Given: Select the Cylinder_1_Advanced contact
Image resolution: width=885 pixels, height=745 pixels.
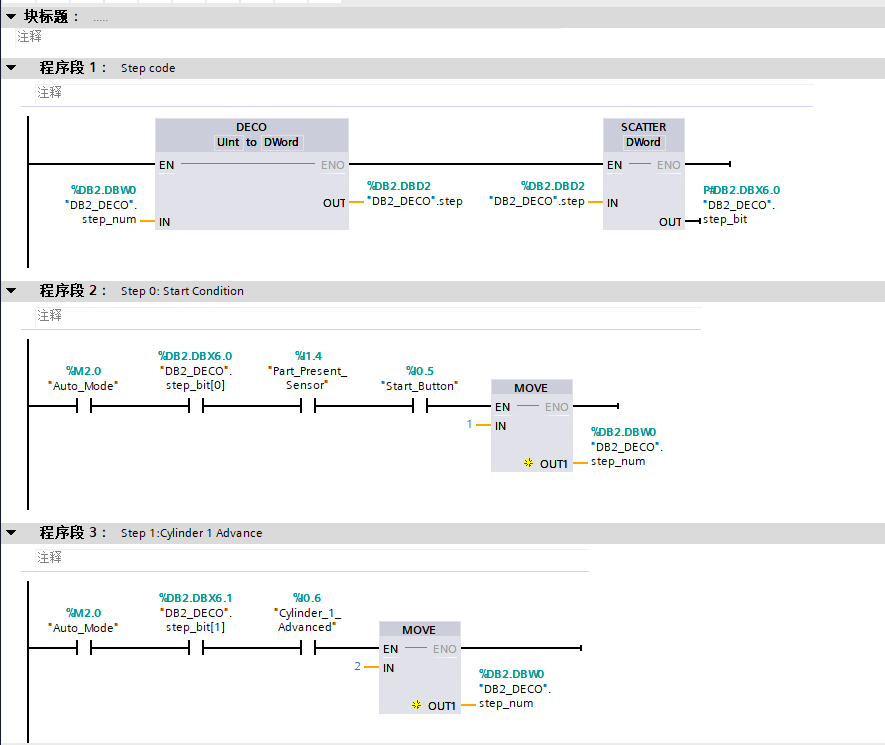Looking at the screenshot, I should click(x=307, y=648).
